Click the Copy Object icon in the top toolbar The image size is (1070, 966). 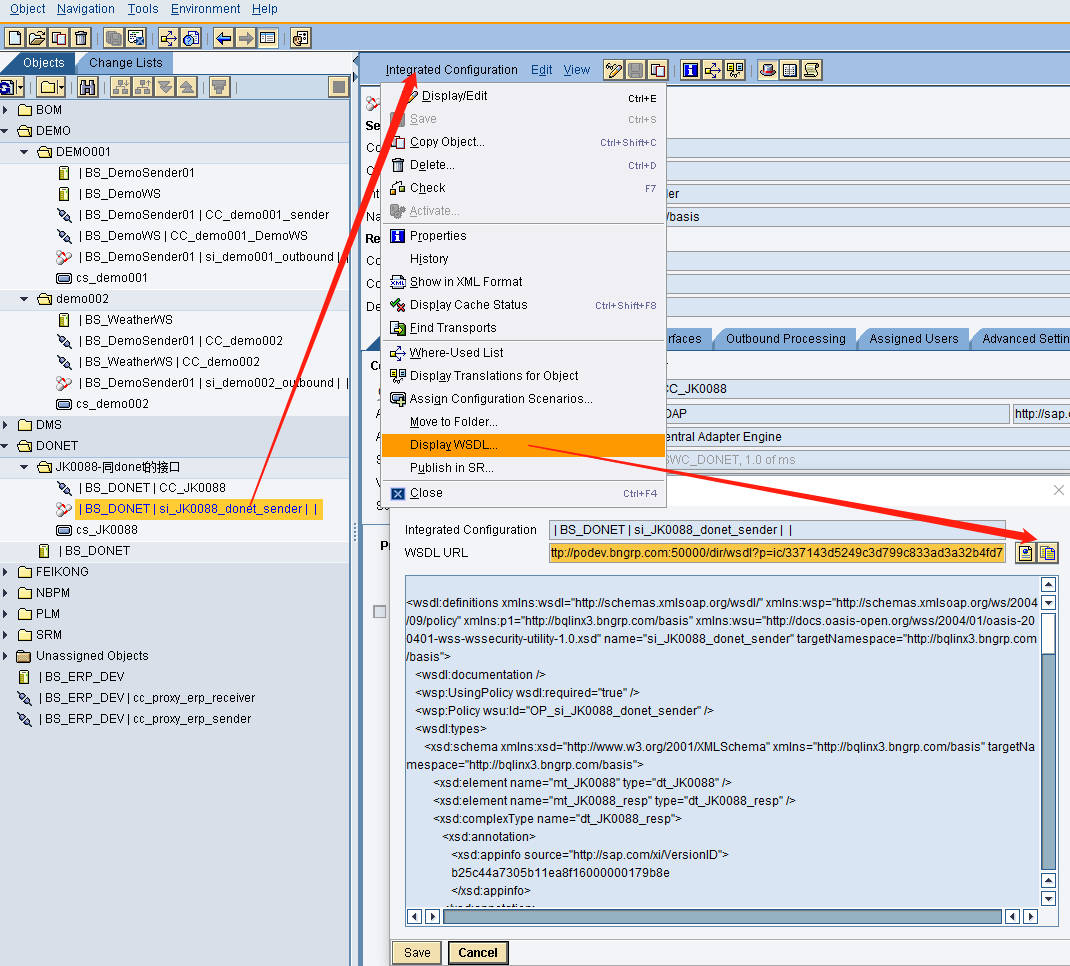(x=57, y=37)
